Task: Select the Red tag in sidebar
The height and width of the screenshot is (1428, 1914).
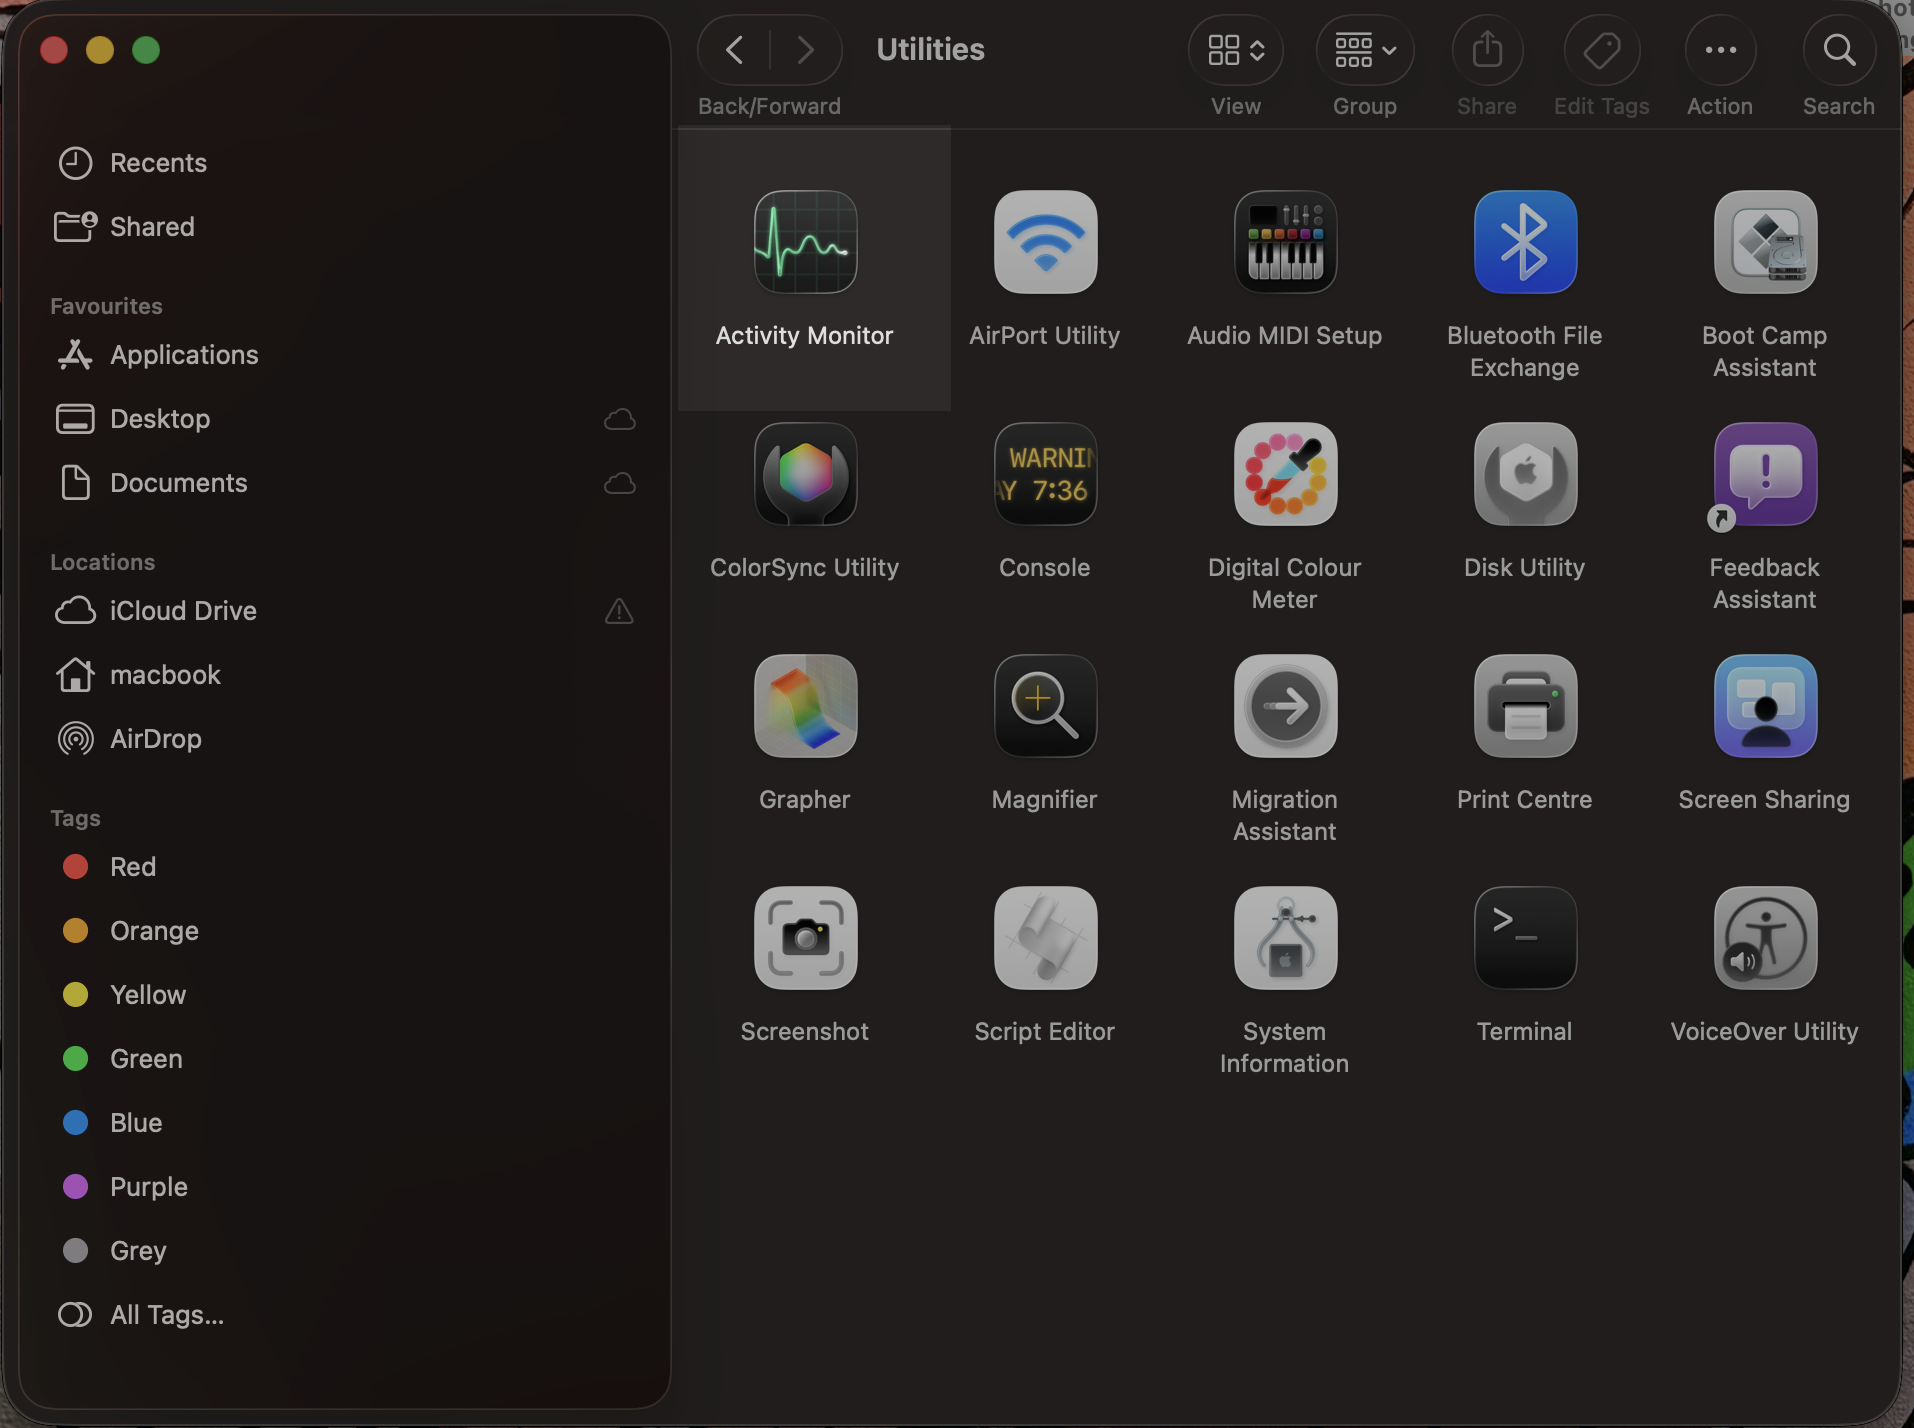Action: point(133,867)
